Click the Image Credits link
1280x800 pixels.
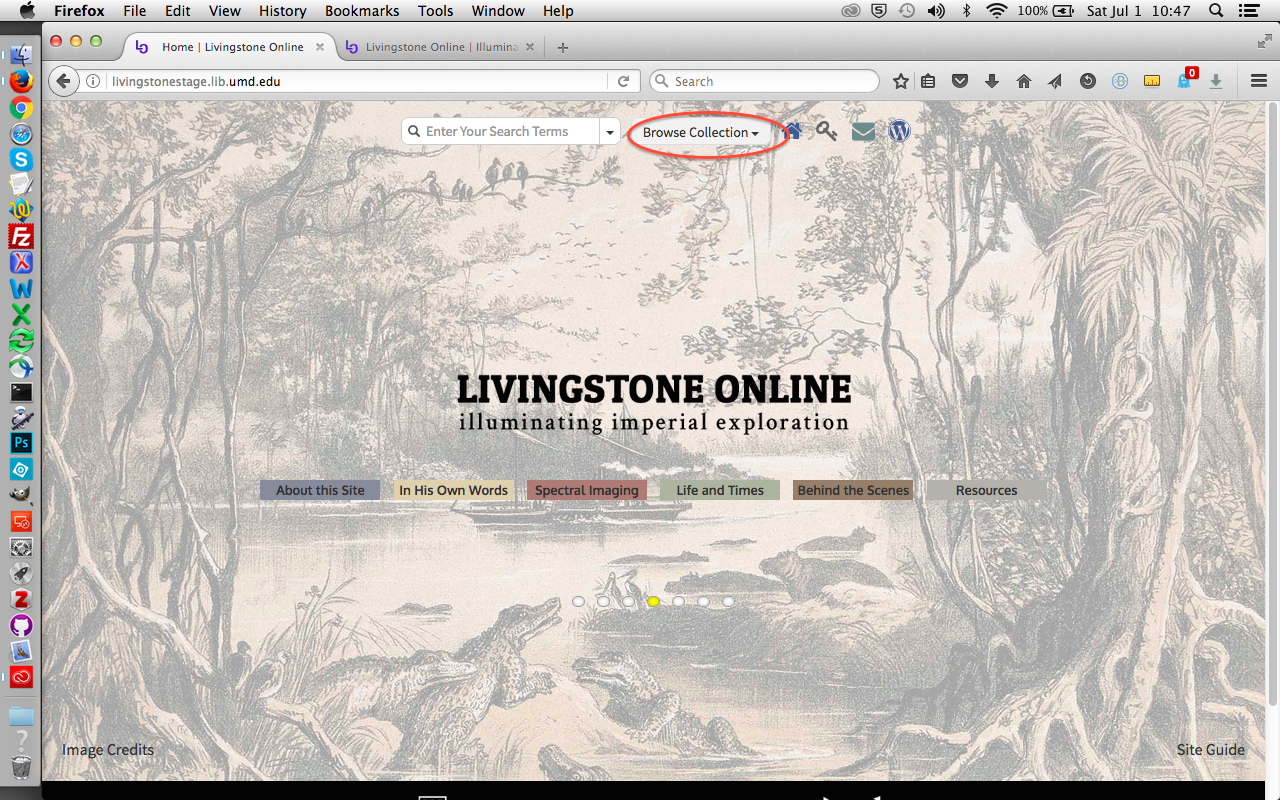(108, 749)
